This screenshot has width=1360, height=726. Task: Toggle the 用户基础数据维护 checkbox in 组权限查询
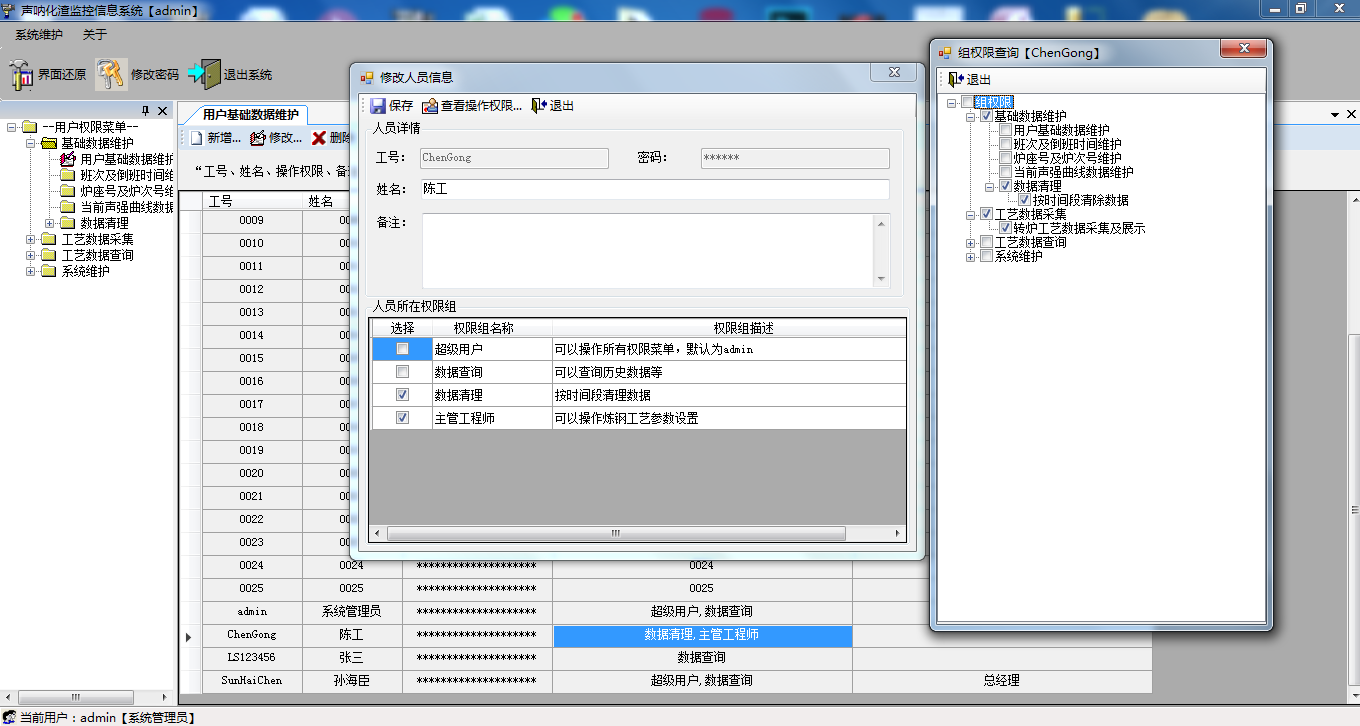(1006, 130)
